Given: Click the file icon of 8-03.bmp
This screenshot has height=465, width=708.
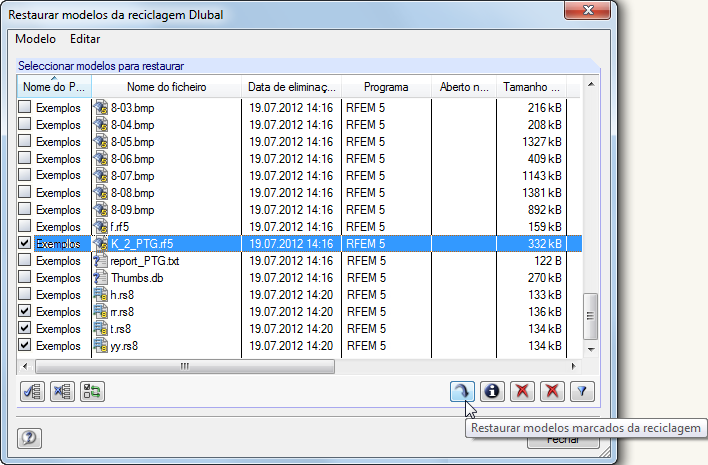Looking at the screenshot, I should click(101, 107).
